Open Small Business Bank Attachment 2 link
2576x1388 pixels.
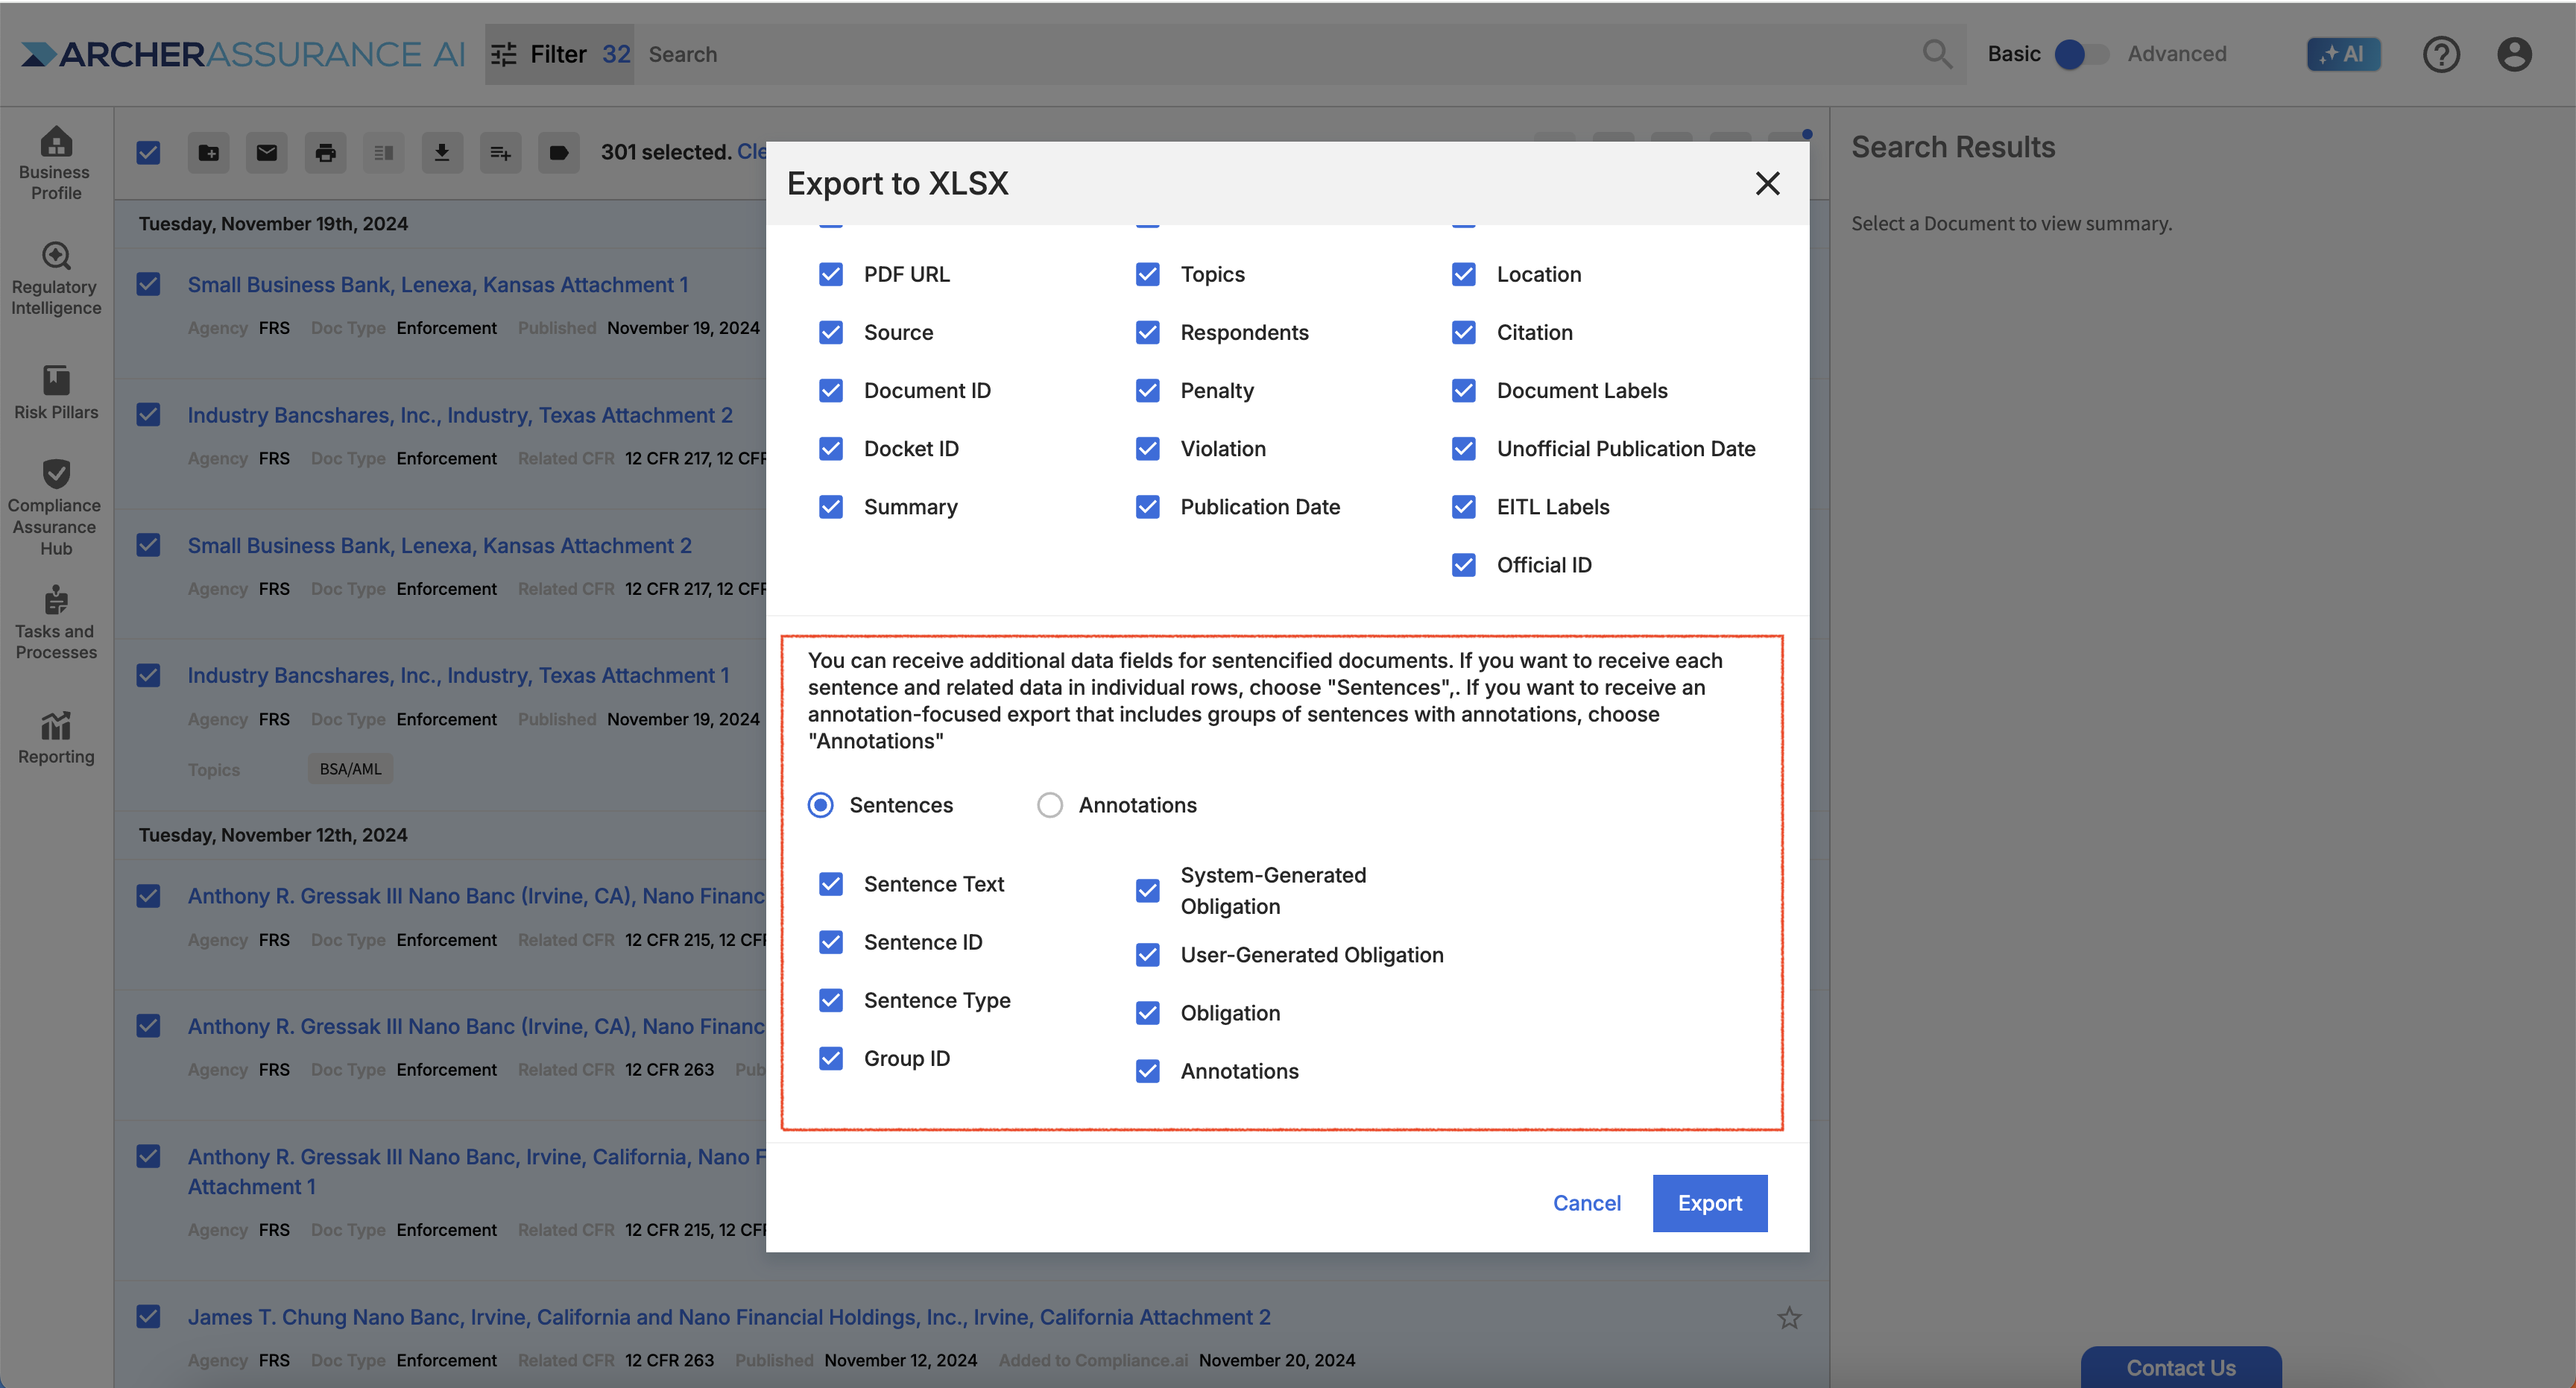tap(440, 545)
